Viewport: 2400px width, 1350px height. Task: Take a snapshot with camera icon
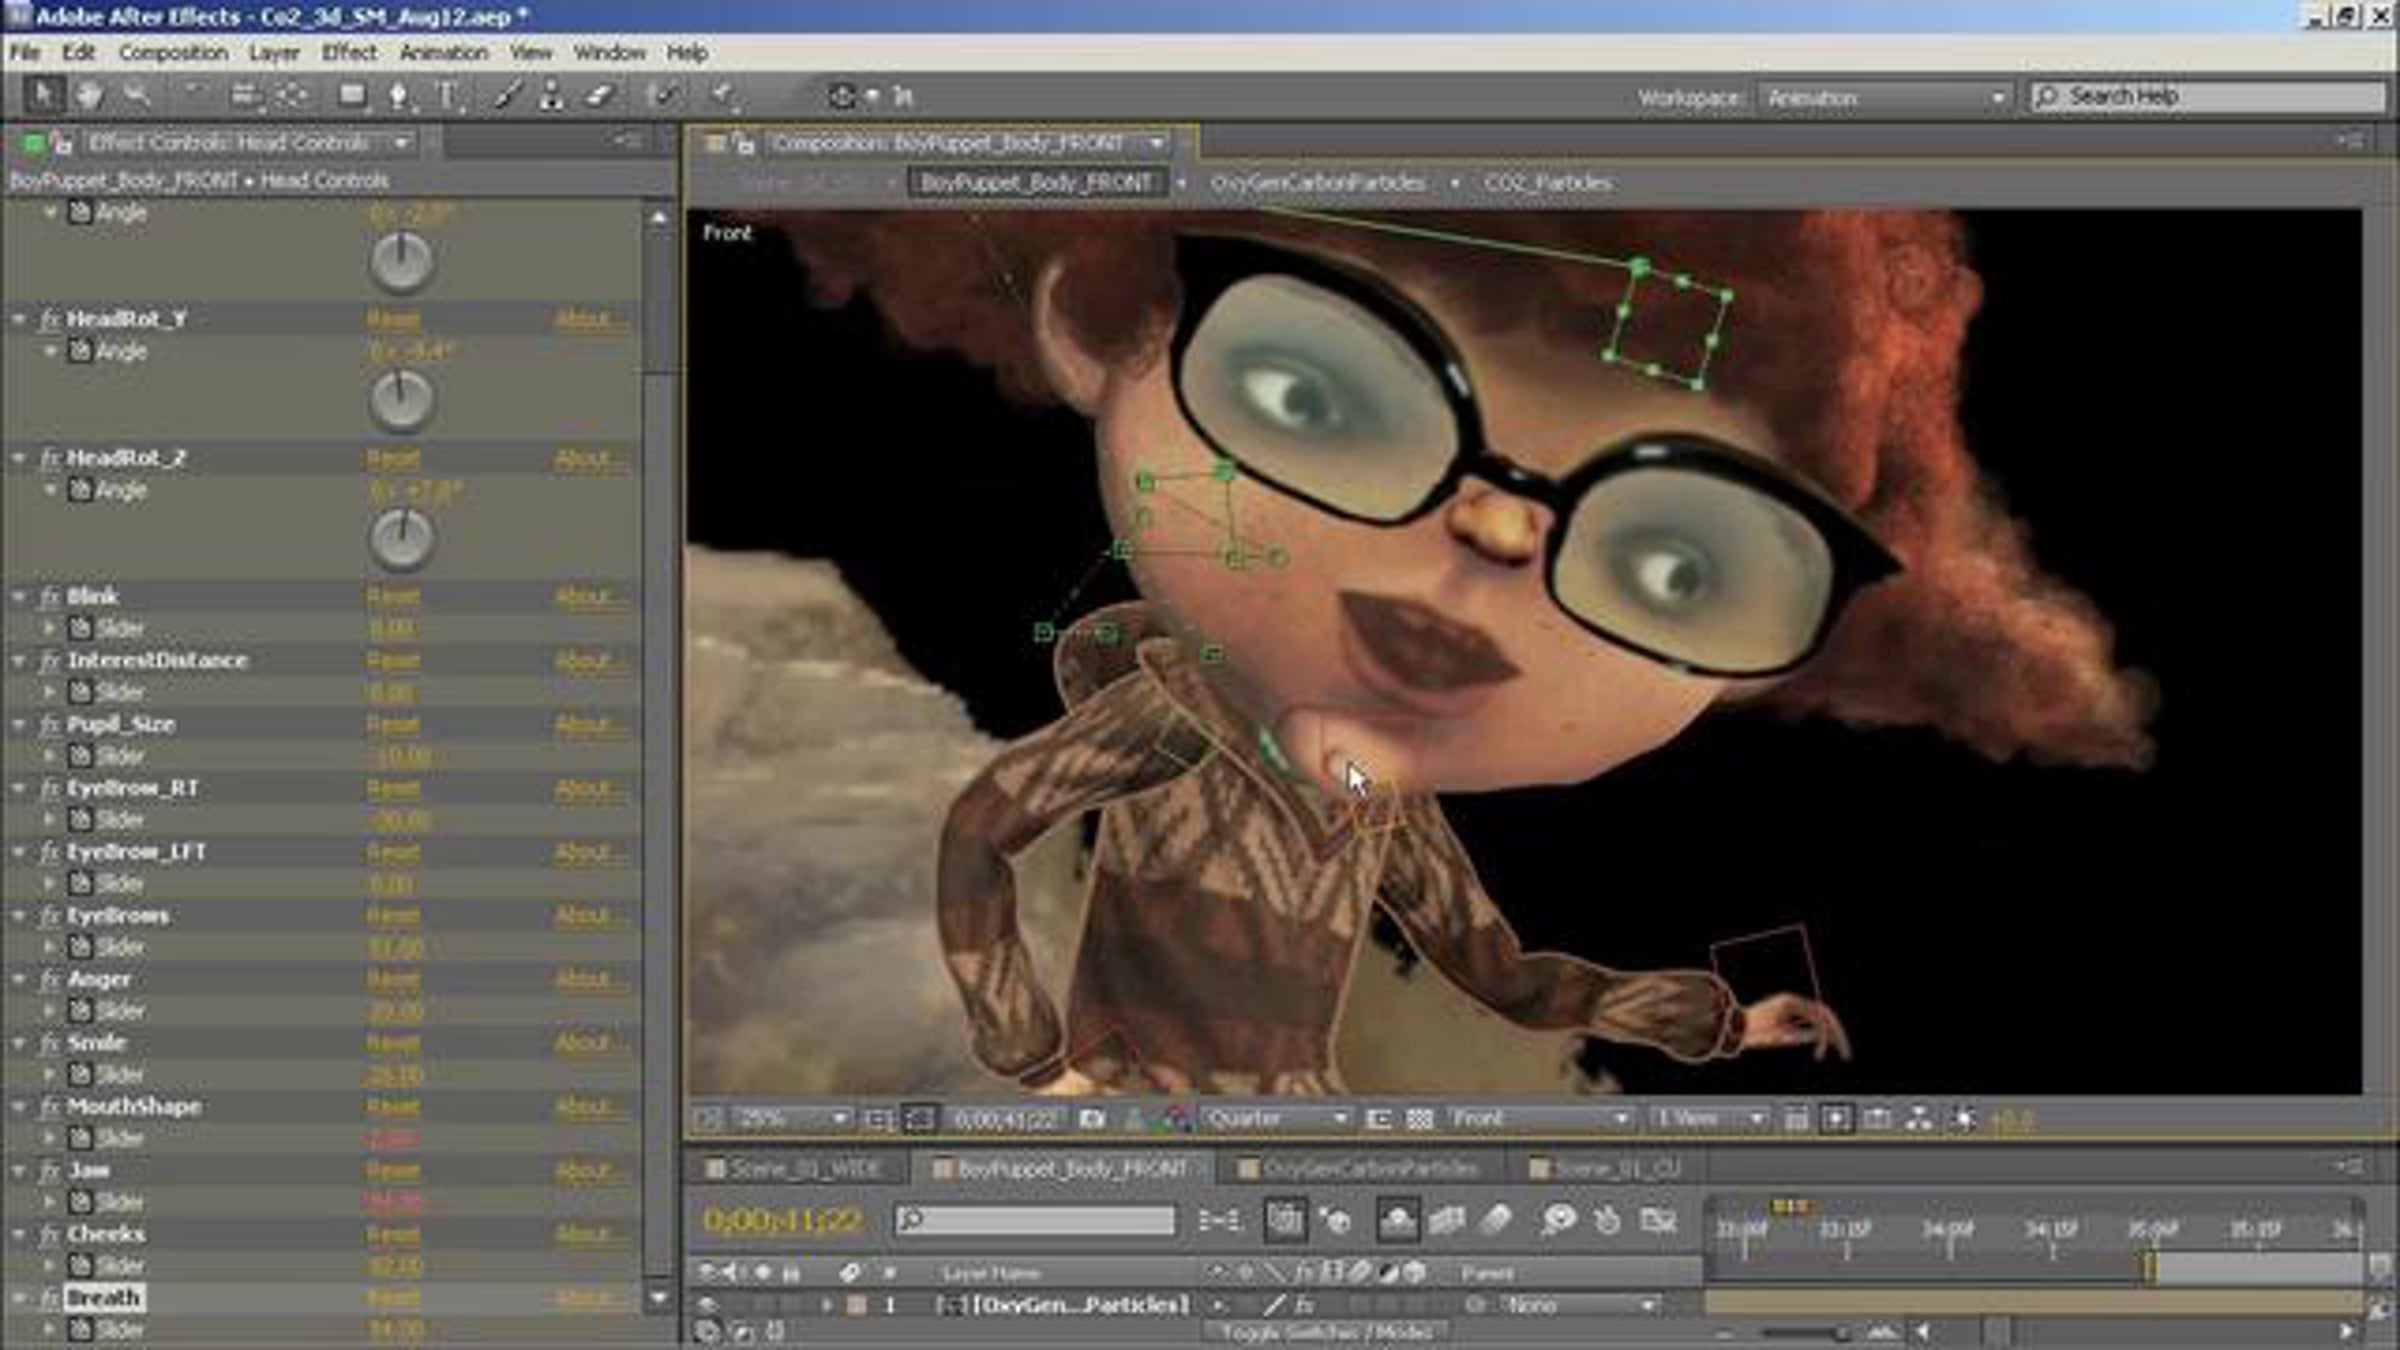pyautogui.click(x=1092, y=1119)
